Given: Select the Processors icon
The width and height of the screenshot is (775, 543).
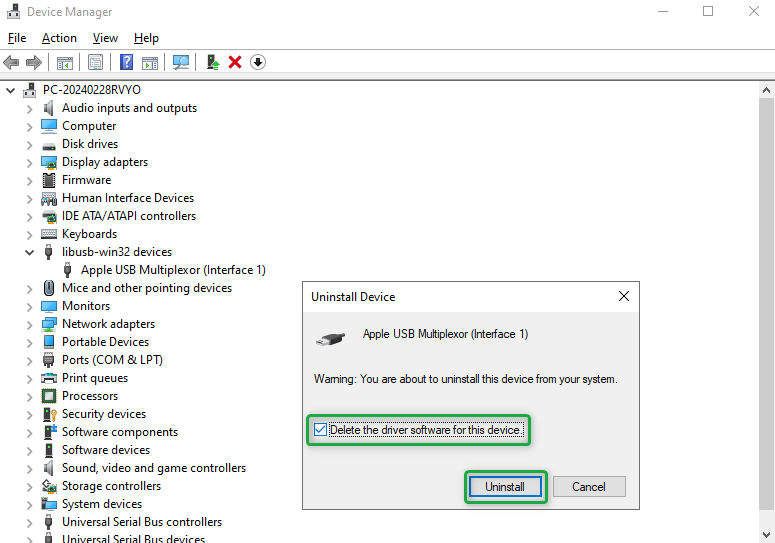Looking at the screenshot, I should (49, 396).
